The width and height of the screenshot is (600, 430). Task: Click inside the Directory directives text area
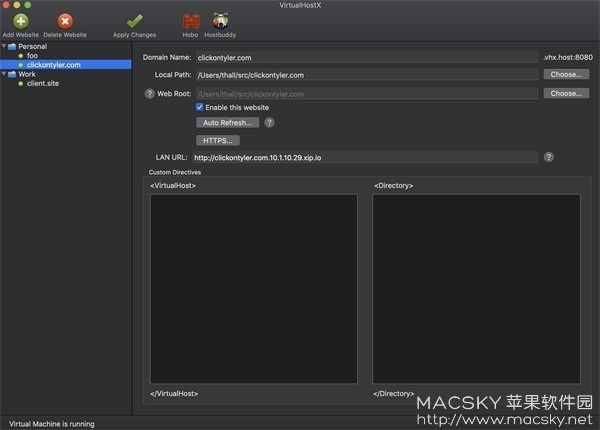coord(476,289)
